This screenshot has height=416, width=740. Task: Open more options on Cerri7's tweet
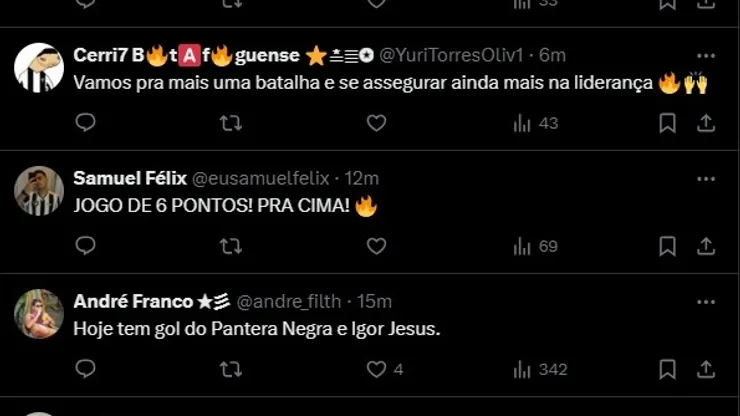(x=705, y=55)
